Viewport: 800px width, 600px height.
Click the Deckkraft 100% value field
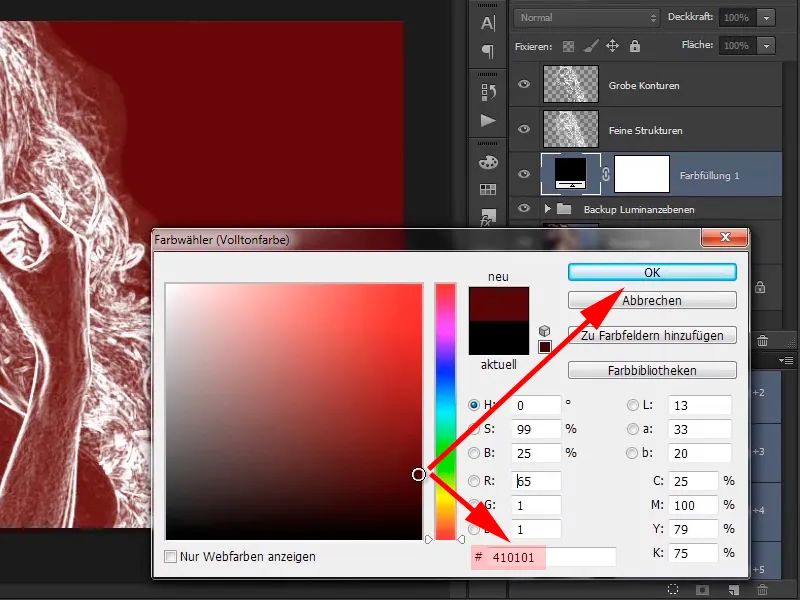[x=738, y=18]
